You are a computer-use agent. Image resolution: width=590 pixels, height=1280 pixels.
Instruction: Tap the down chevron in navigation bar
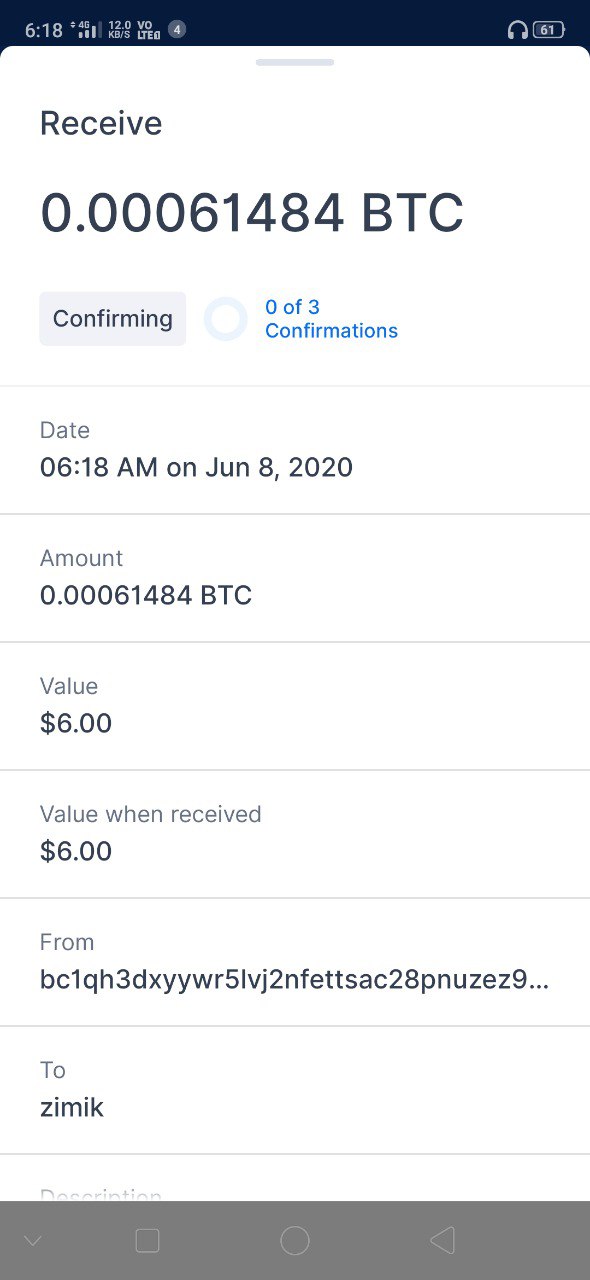33,1241
